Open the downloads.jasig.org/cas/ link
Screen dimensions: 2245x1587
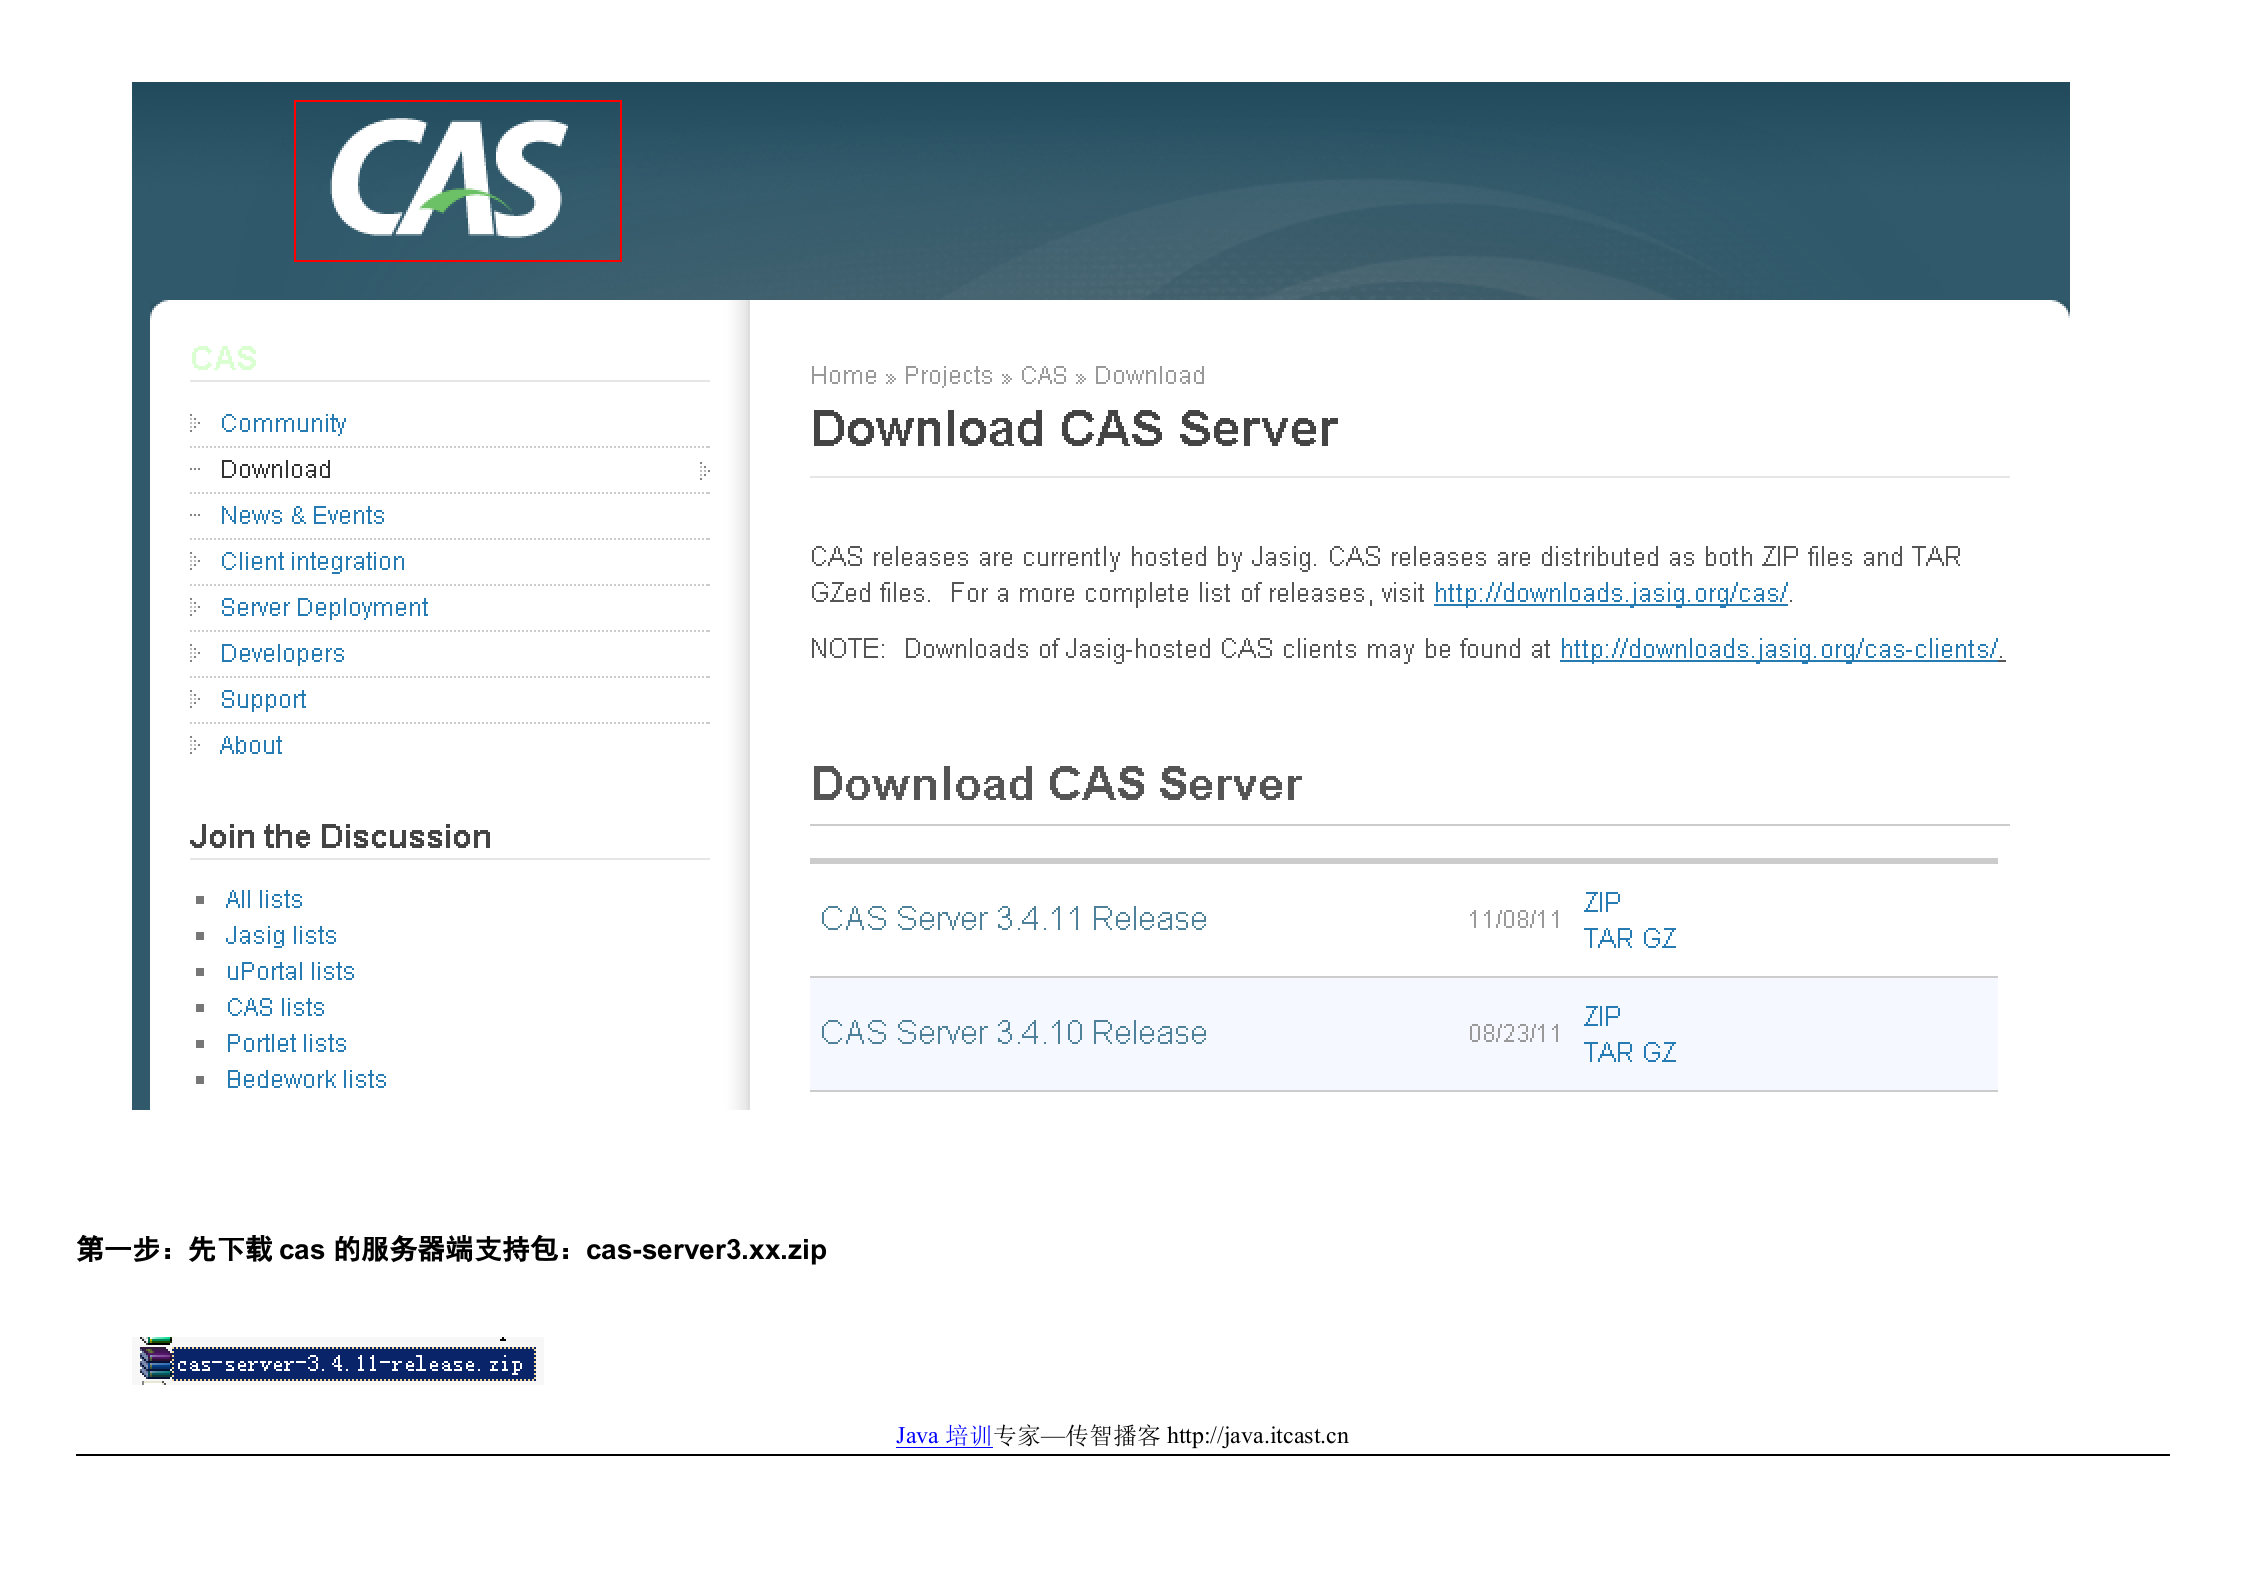(x=1611, y=593)
